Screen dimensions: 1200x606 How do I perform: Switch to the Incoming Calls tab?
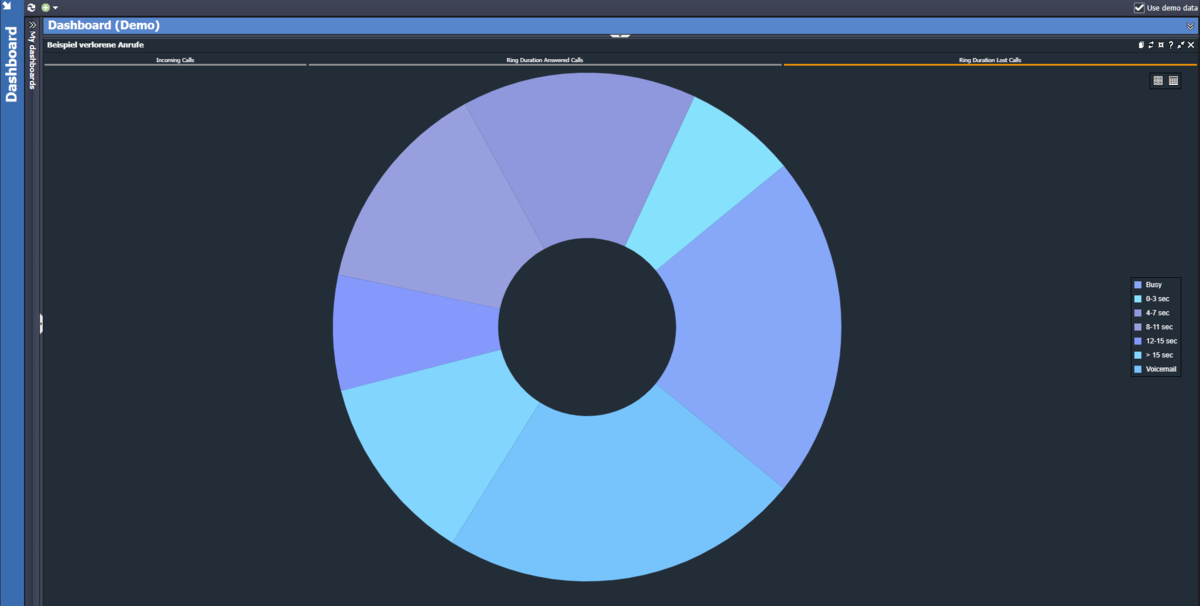175,60
